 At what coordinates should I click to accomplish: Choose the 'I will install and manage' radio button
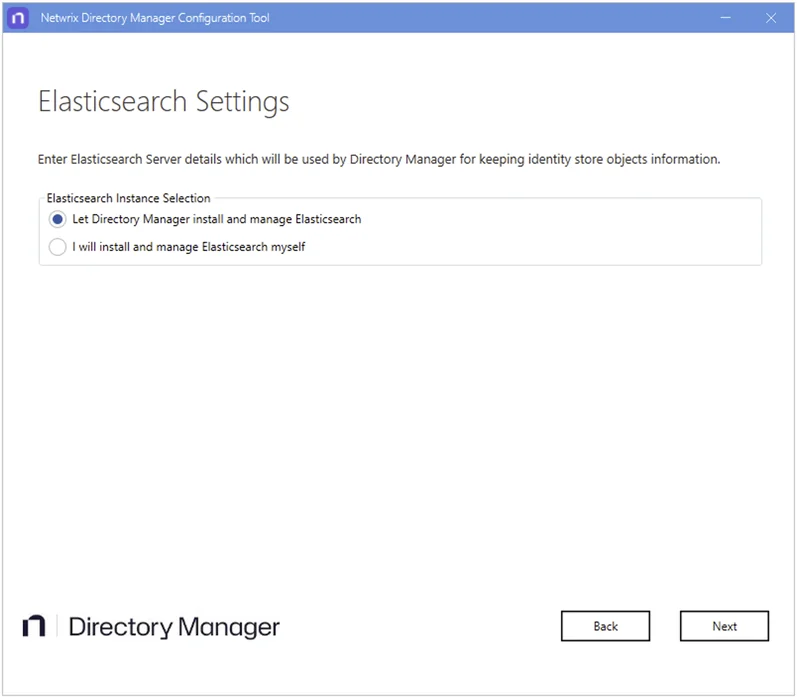click(57, 247)
